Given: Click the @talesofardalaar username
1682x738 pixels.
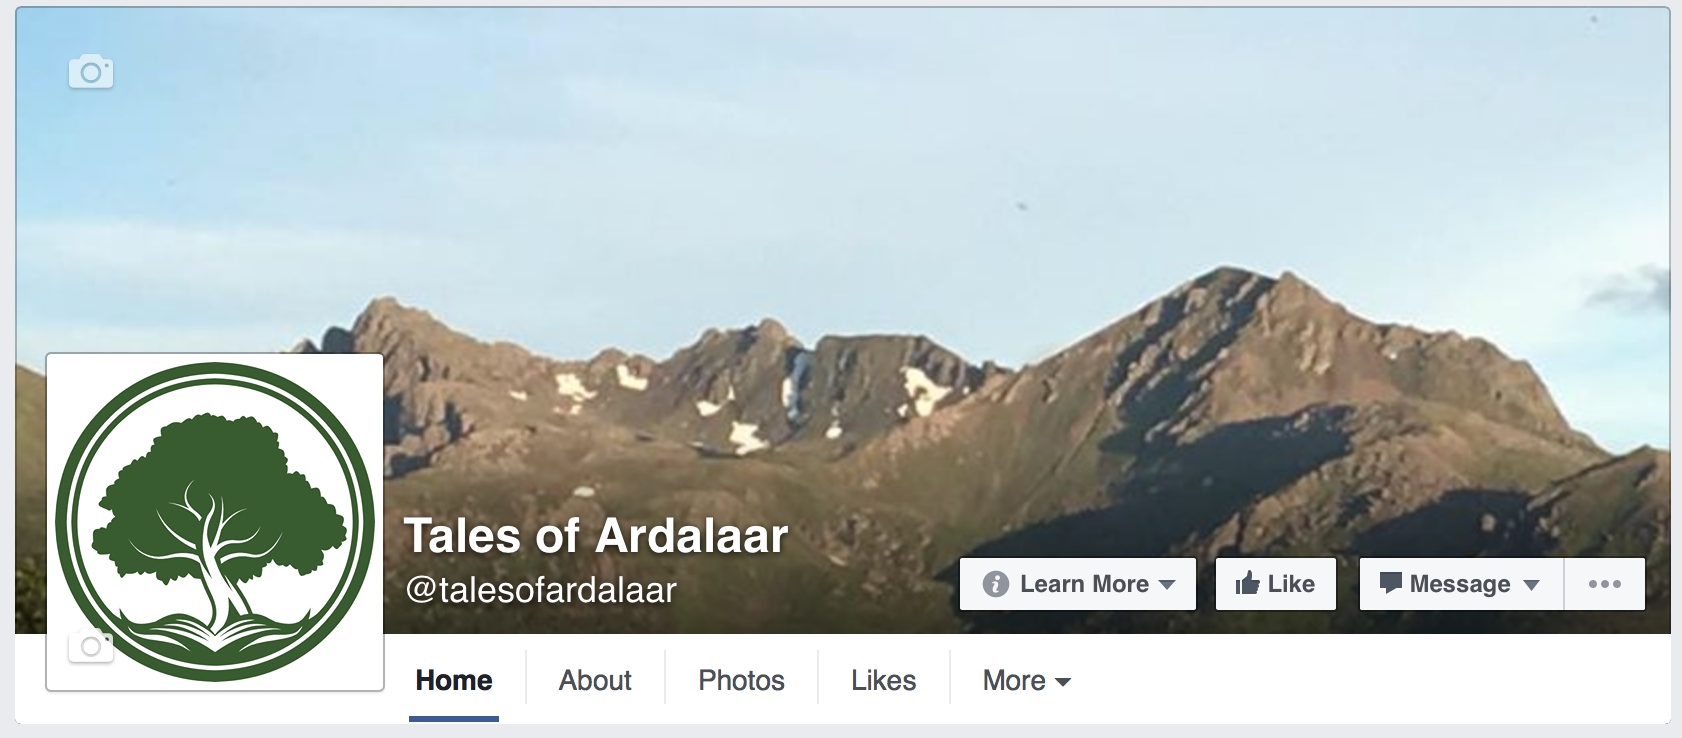Looking at the screenshot, I should point(541,590).
